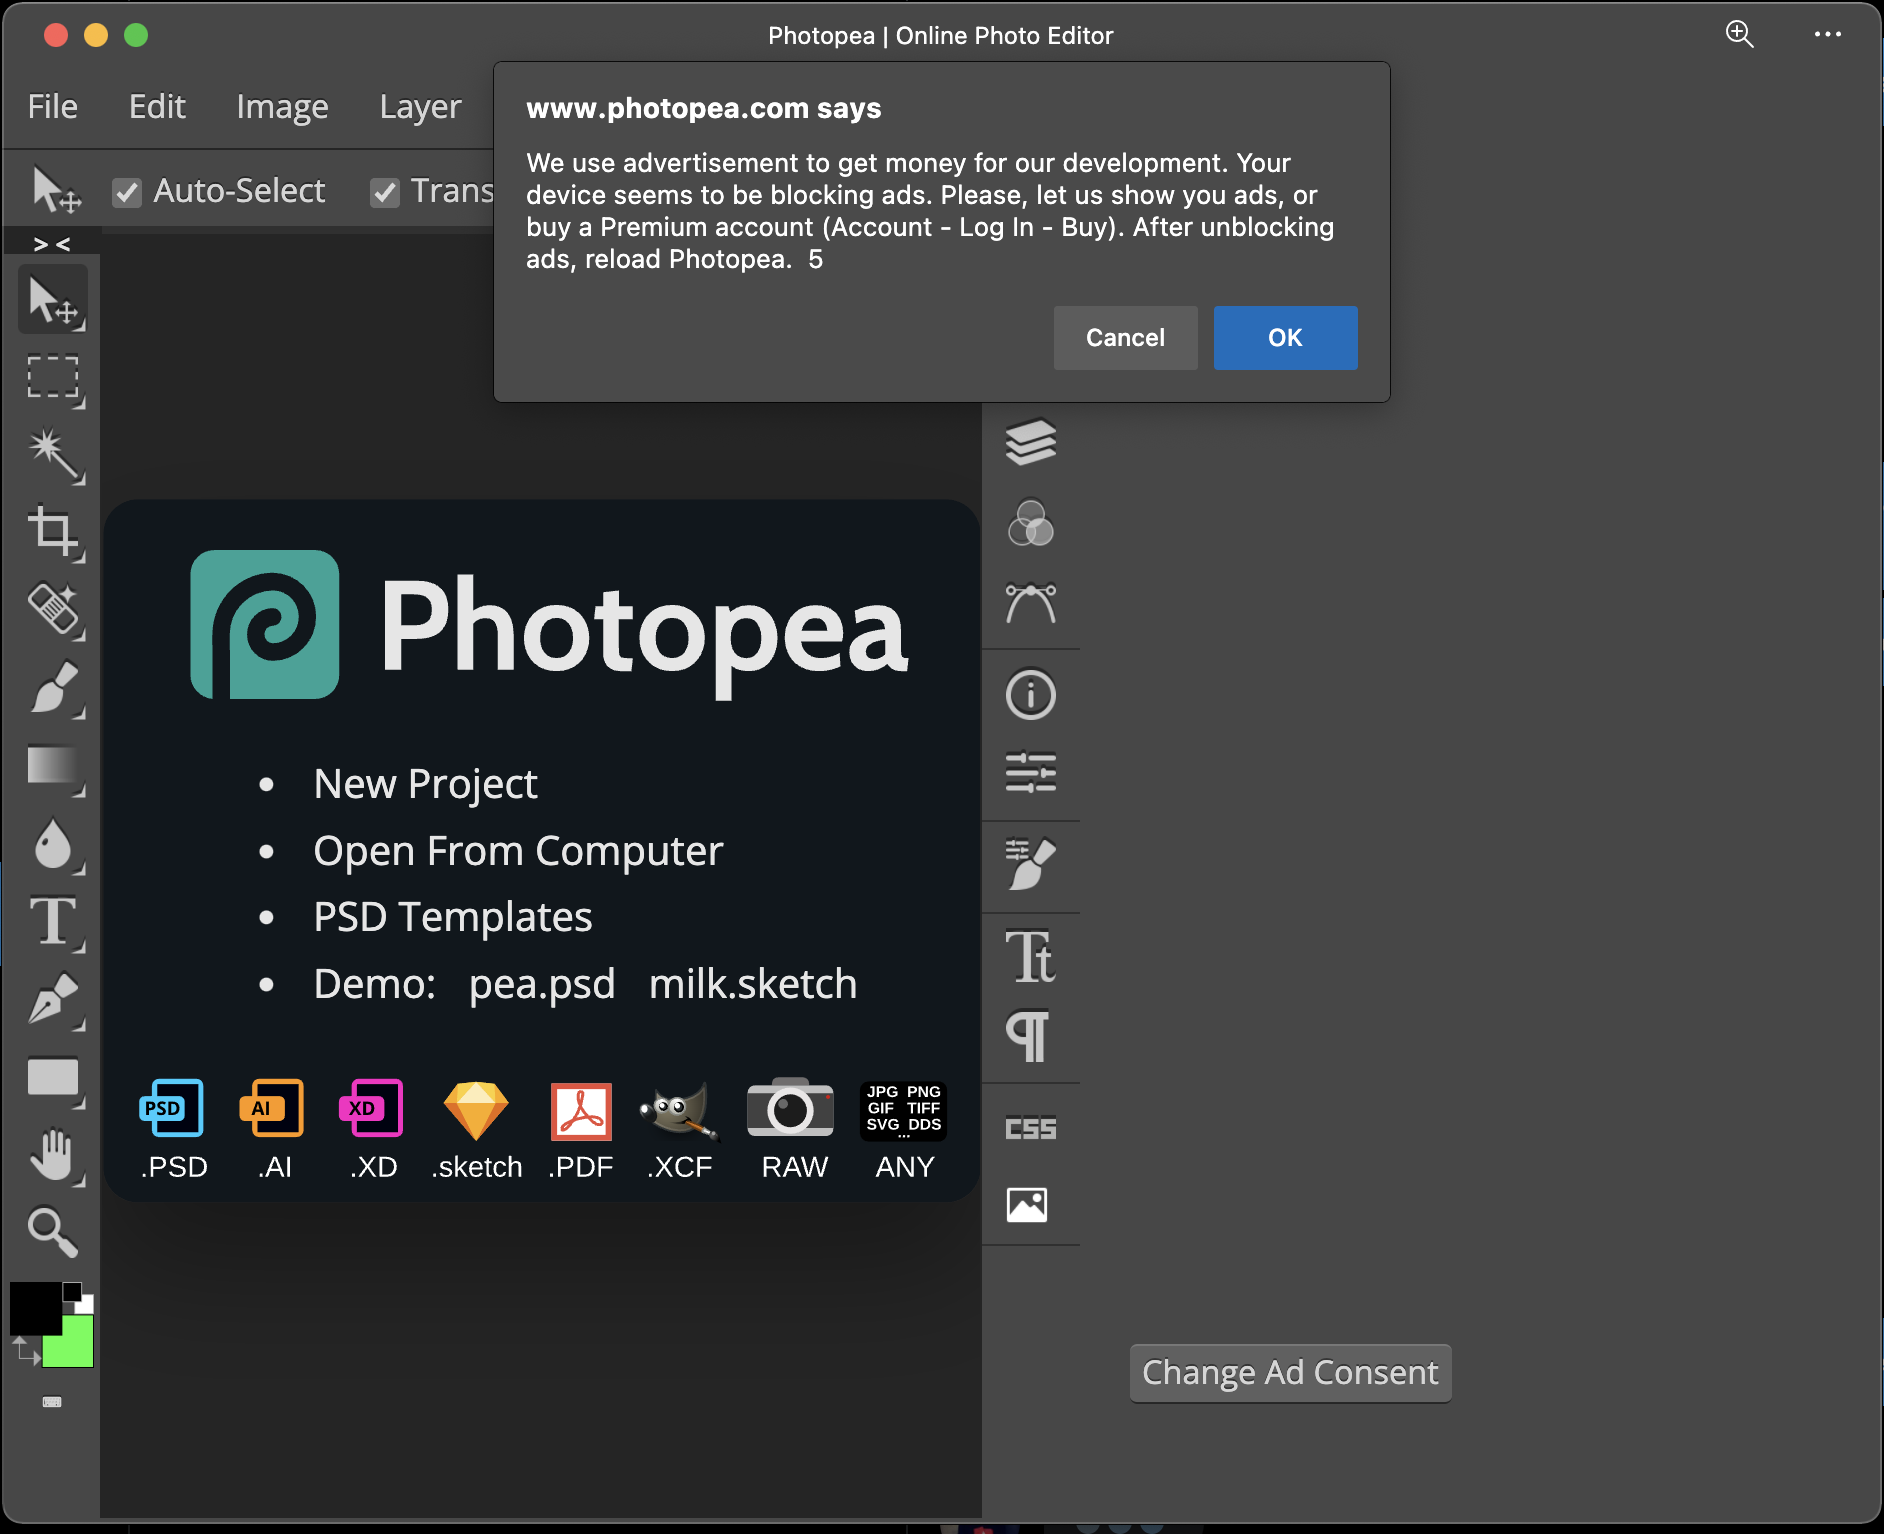Click the .PSD format icon
Image resolution: width=1884 pixels, height=1534 pixels.
173,1108
